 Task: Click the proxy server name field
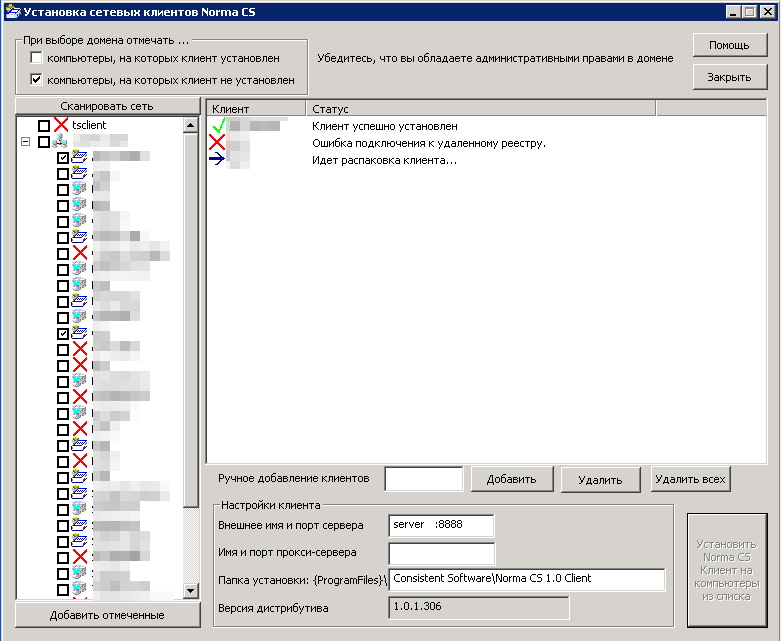[x=442, y=553]
